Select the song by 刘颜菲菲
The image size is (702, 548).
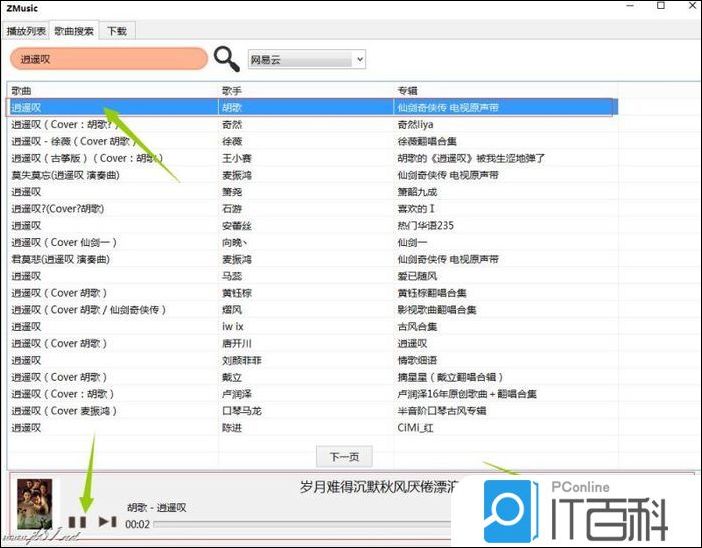[x=312, y=360]
